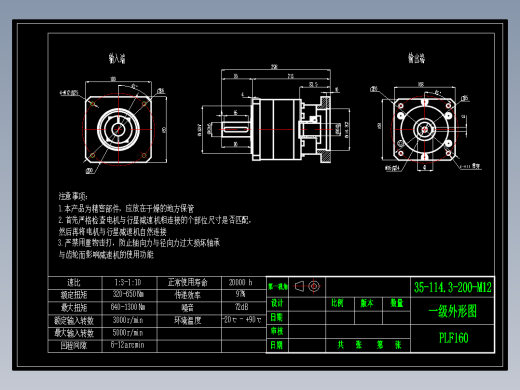Click the 速比 table cell
520x390 pixels.
74,283
